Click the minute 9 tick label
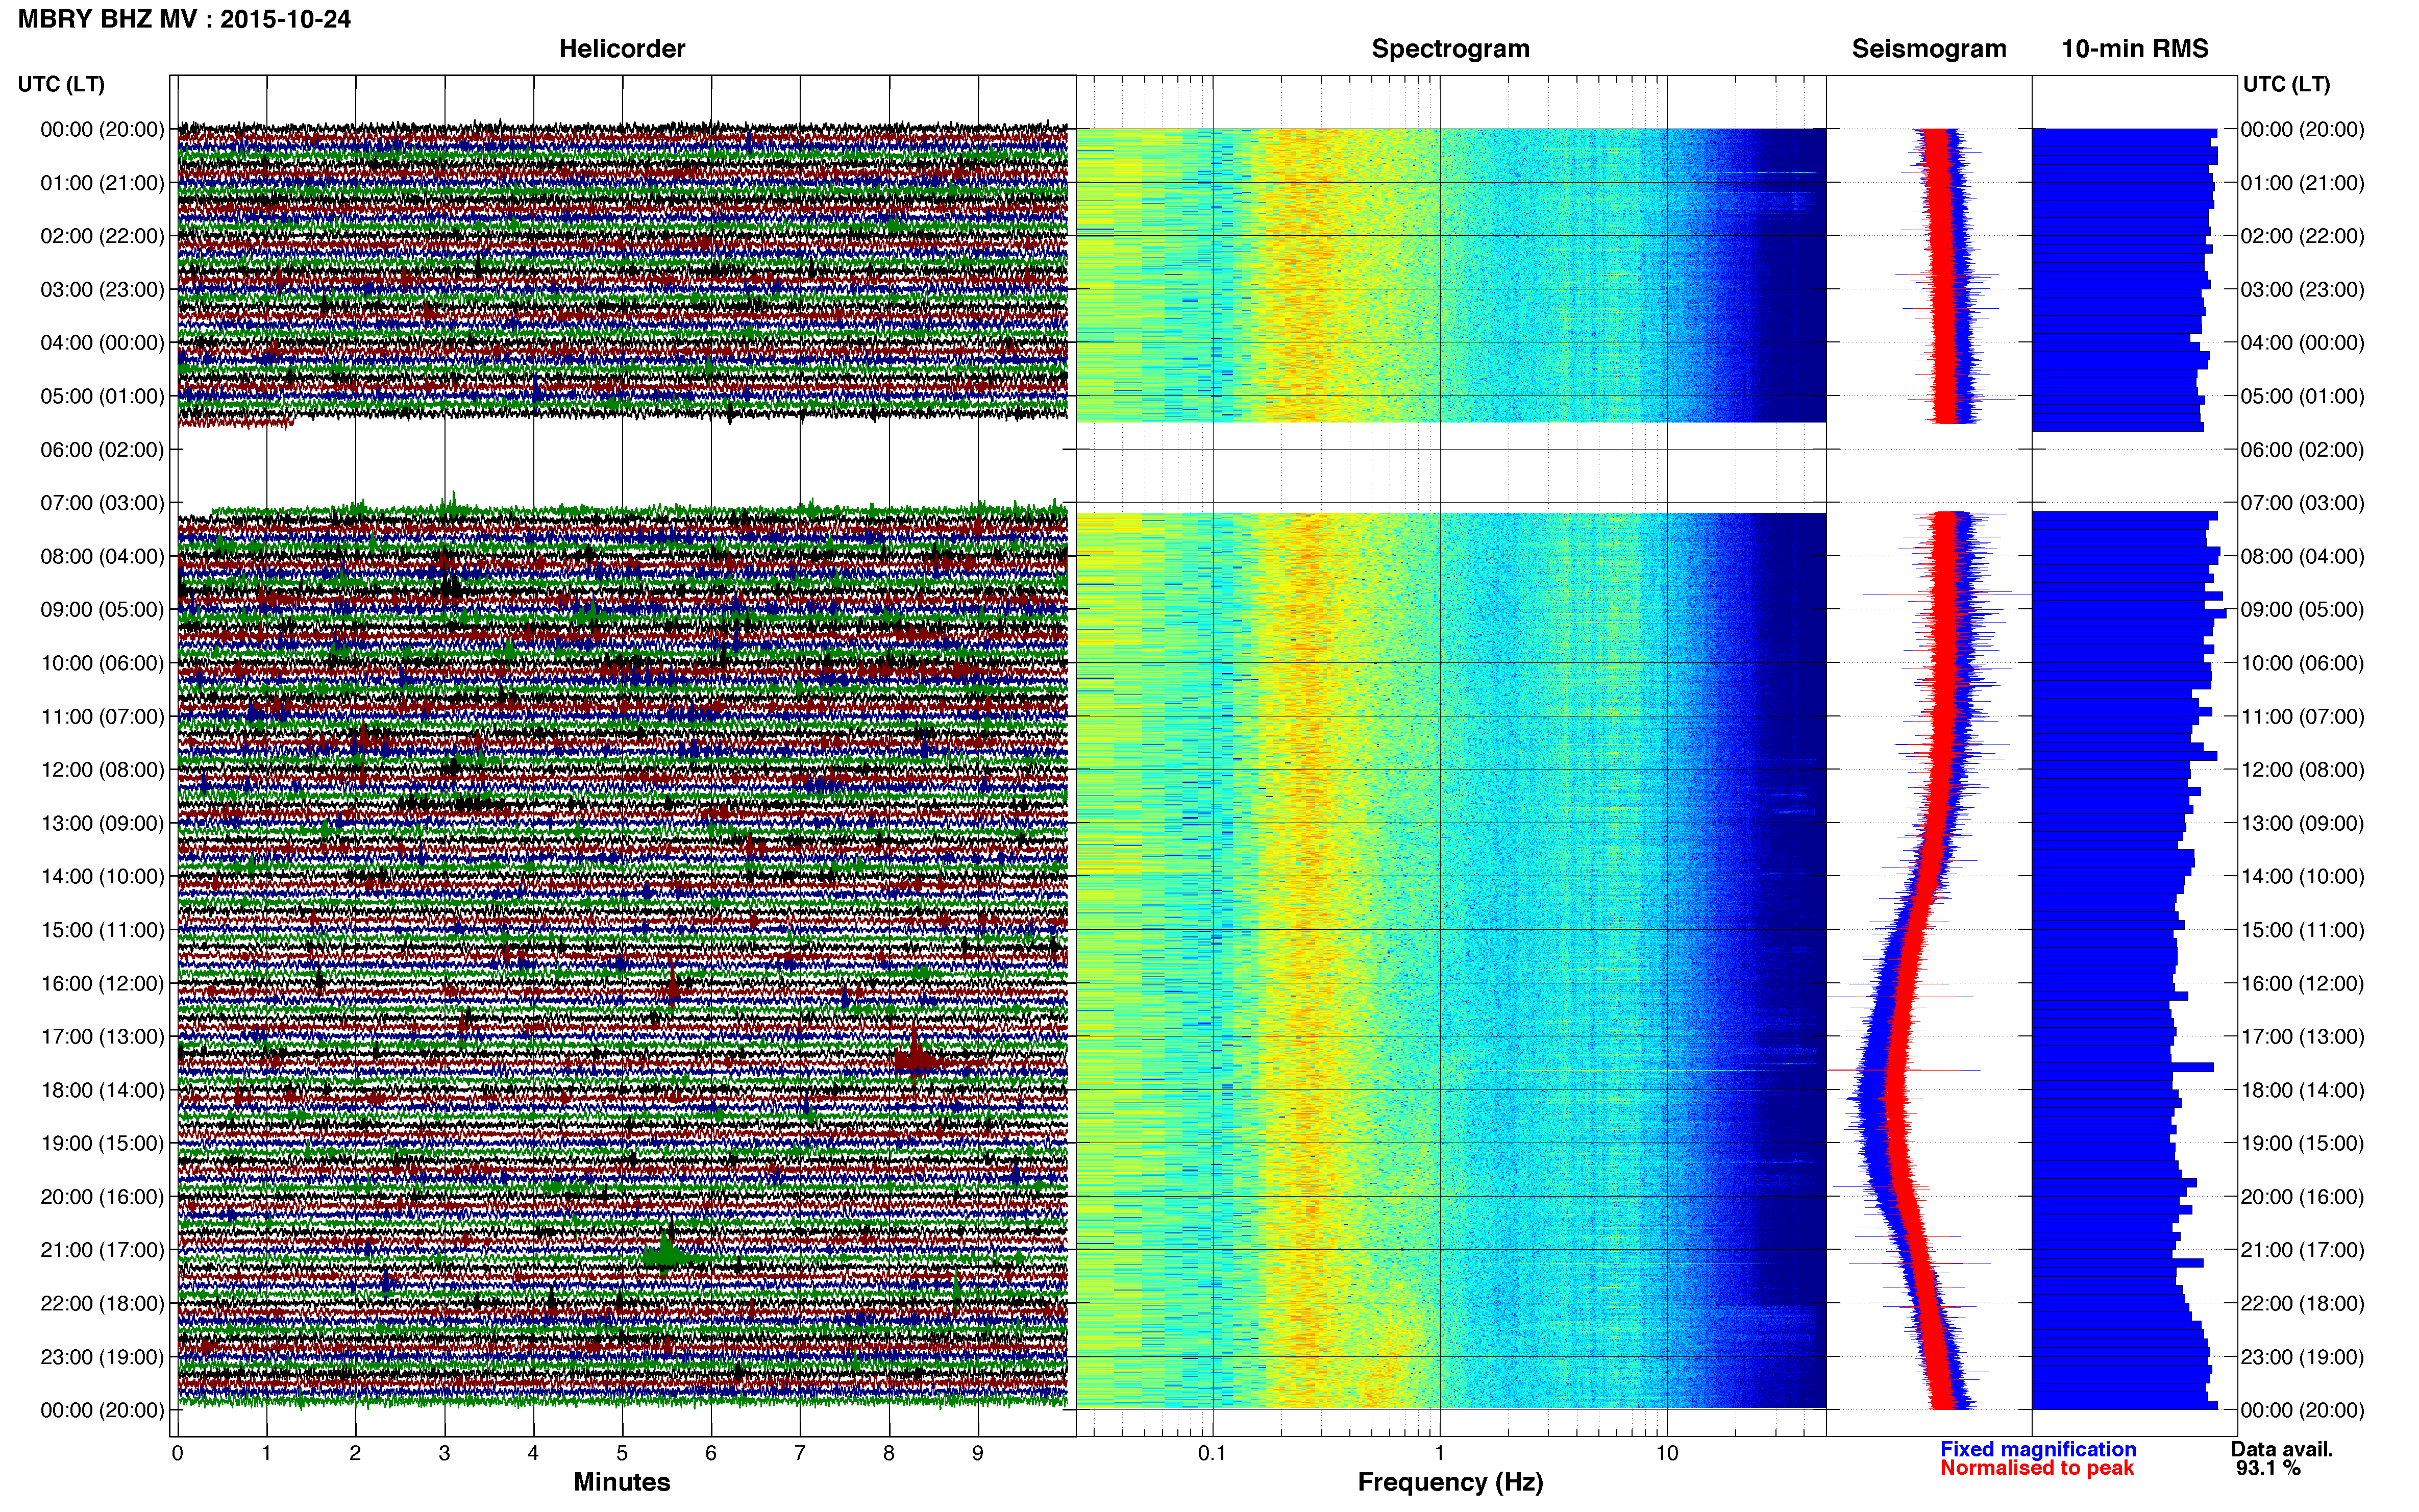The image size is (2419, 1512). point(978,1453)
